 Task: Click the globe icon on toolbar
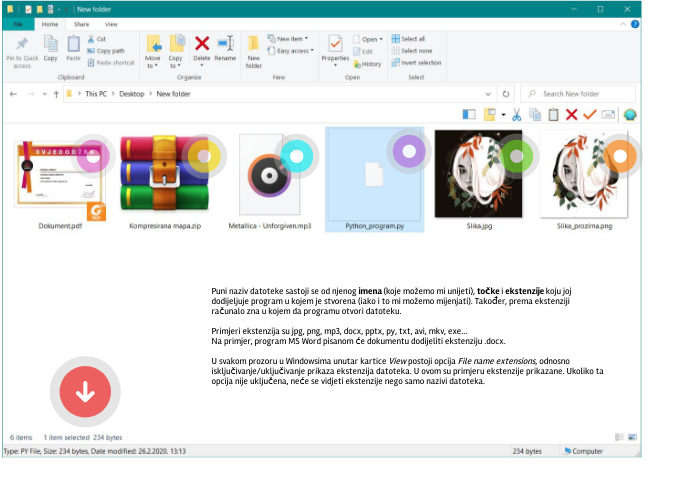pyautogui.click(x=630, y=115)
